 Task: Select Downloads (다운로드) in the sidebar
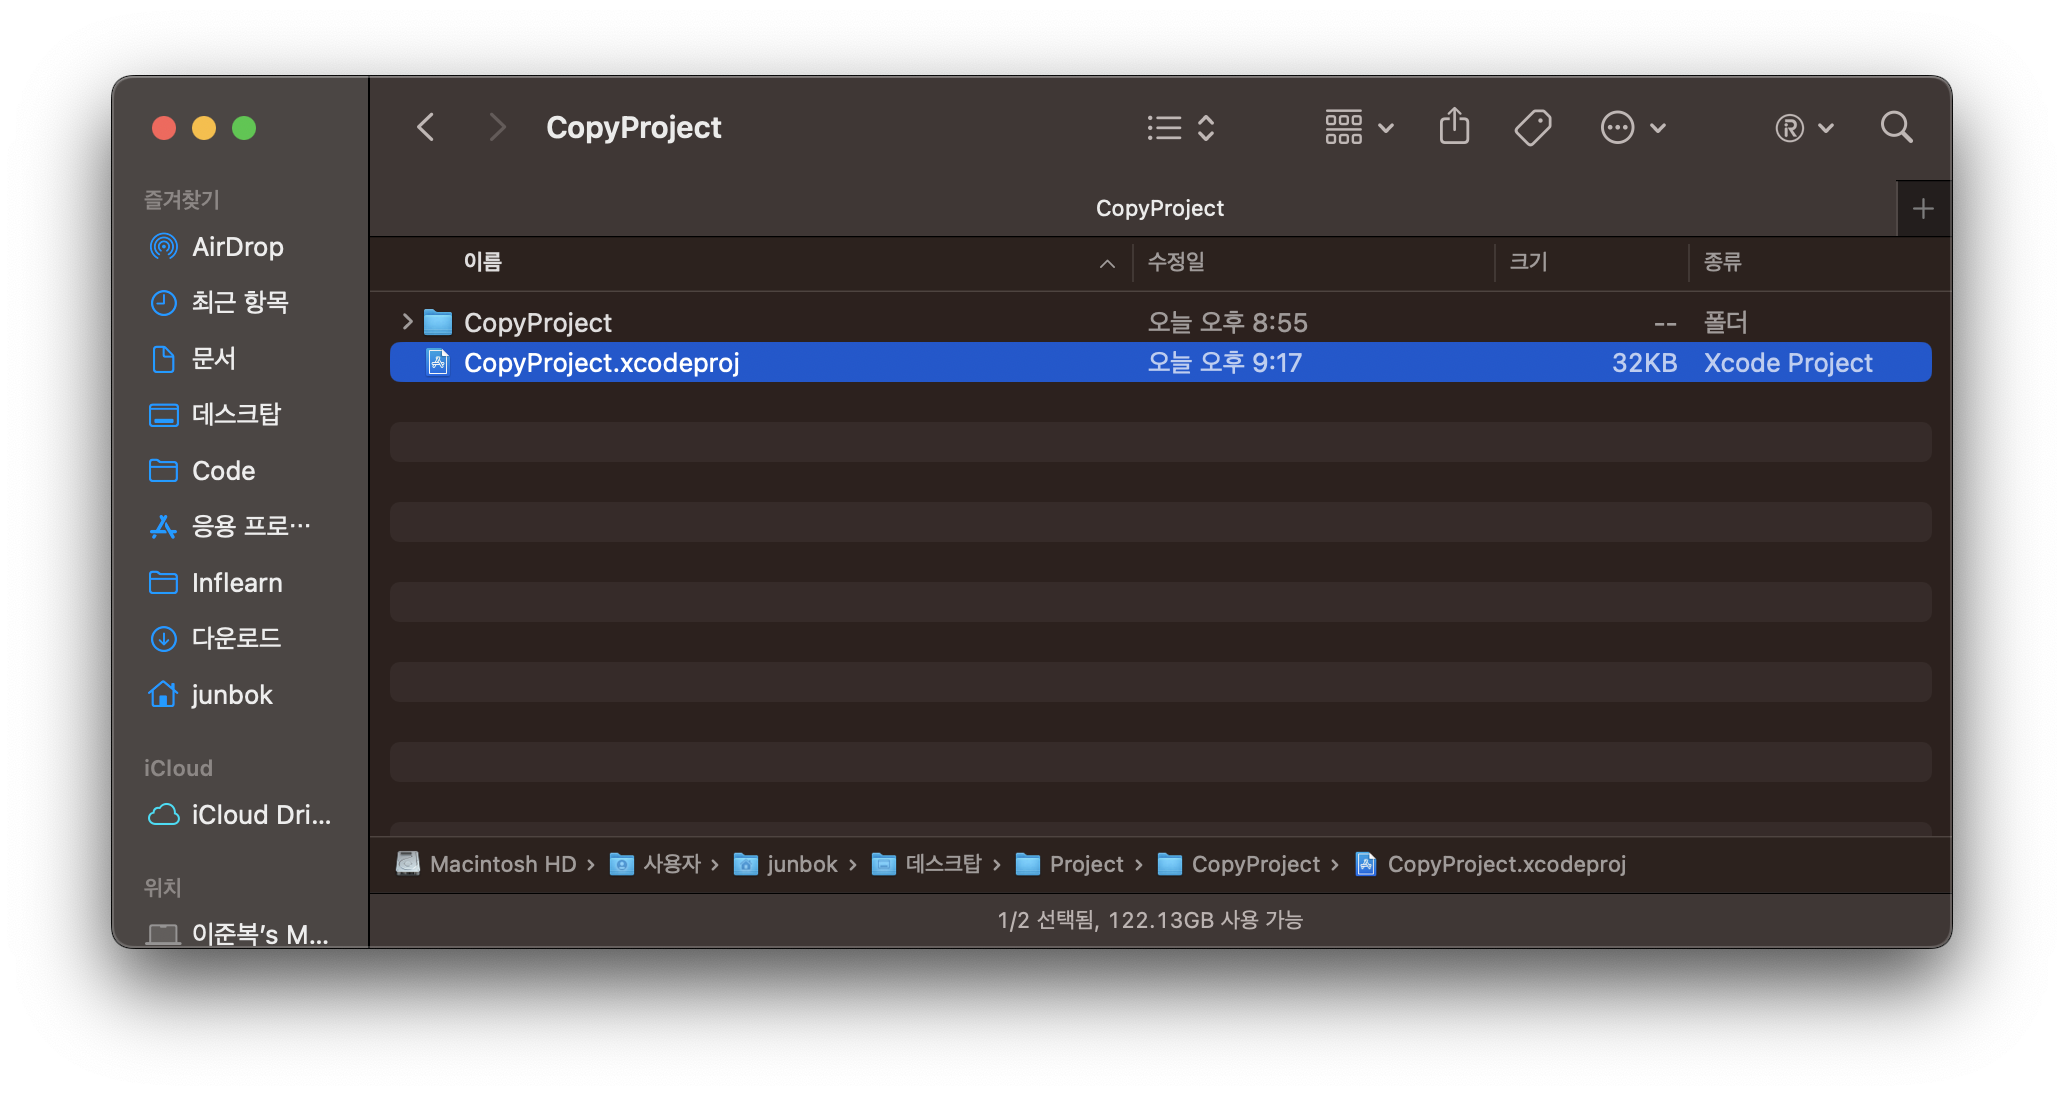coord(236,638)
